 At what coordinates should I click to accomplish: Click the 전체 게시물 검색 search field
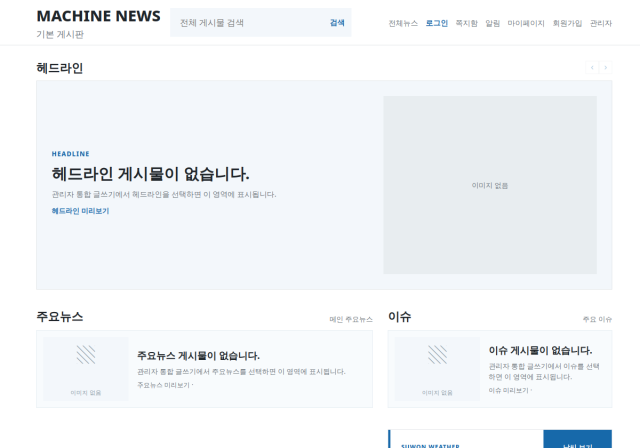coord(249,23)
